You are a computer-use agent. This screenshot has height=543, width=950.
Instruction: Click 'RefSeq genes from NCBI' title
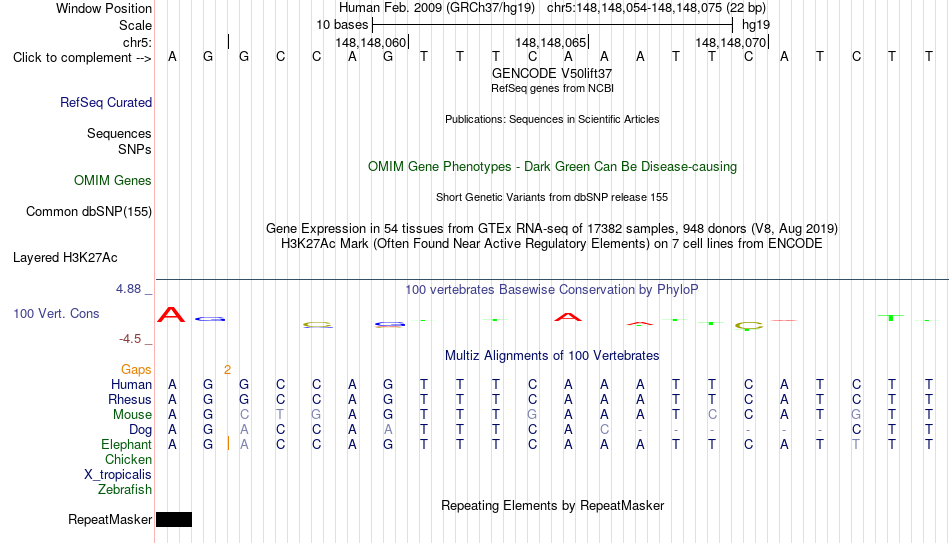coord(553,88)
